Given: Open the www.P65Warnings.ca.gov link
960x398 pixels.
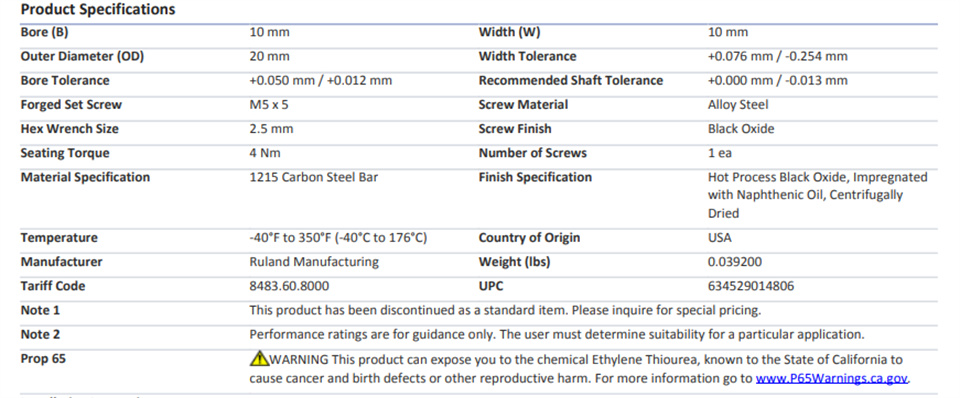Looking at the screenshot, I should click(x=832, y=378).
